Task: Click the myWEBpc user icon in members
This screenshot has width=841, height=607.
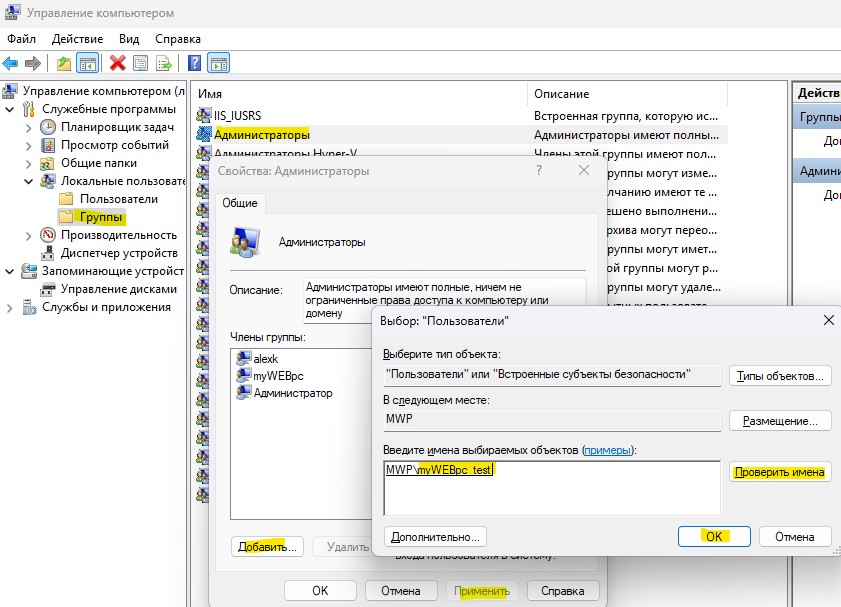Action: click(244, 375)
